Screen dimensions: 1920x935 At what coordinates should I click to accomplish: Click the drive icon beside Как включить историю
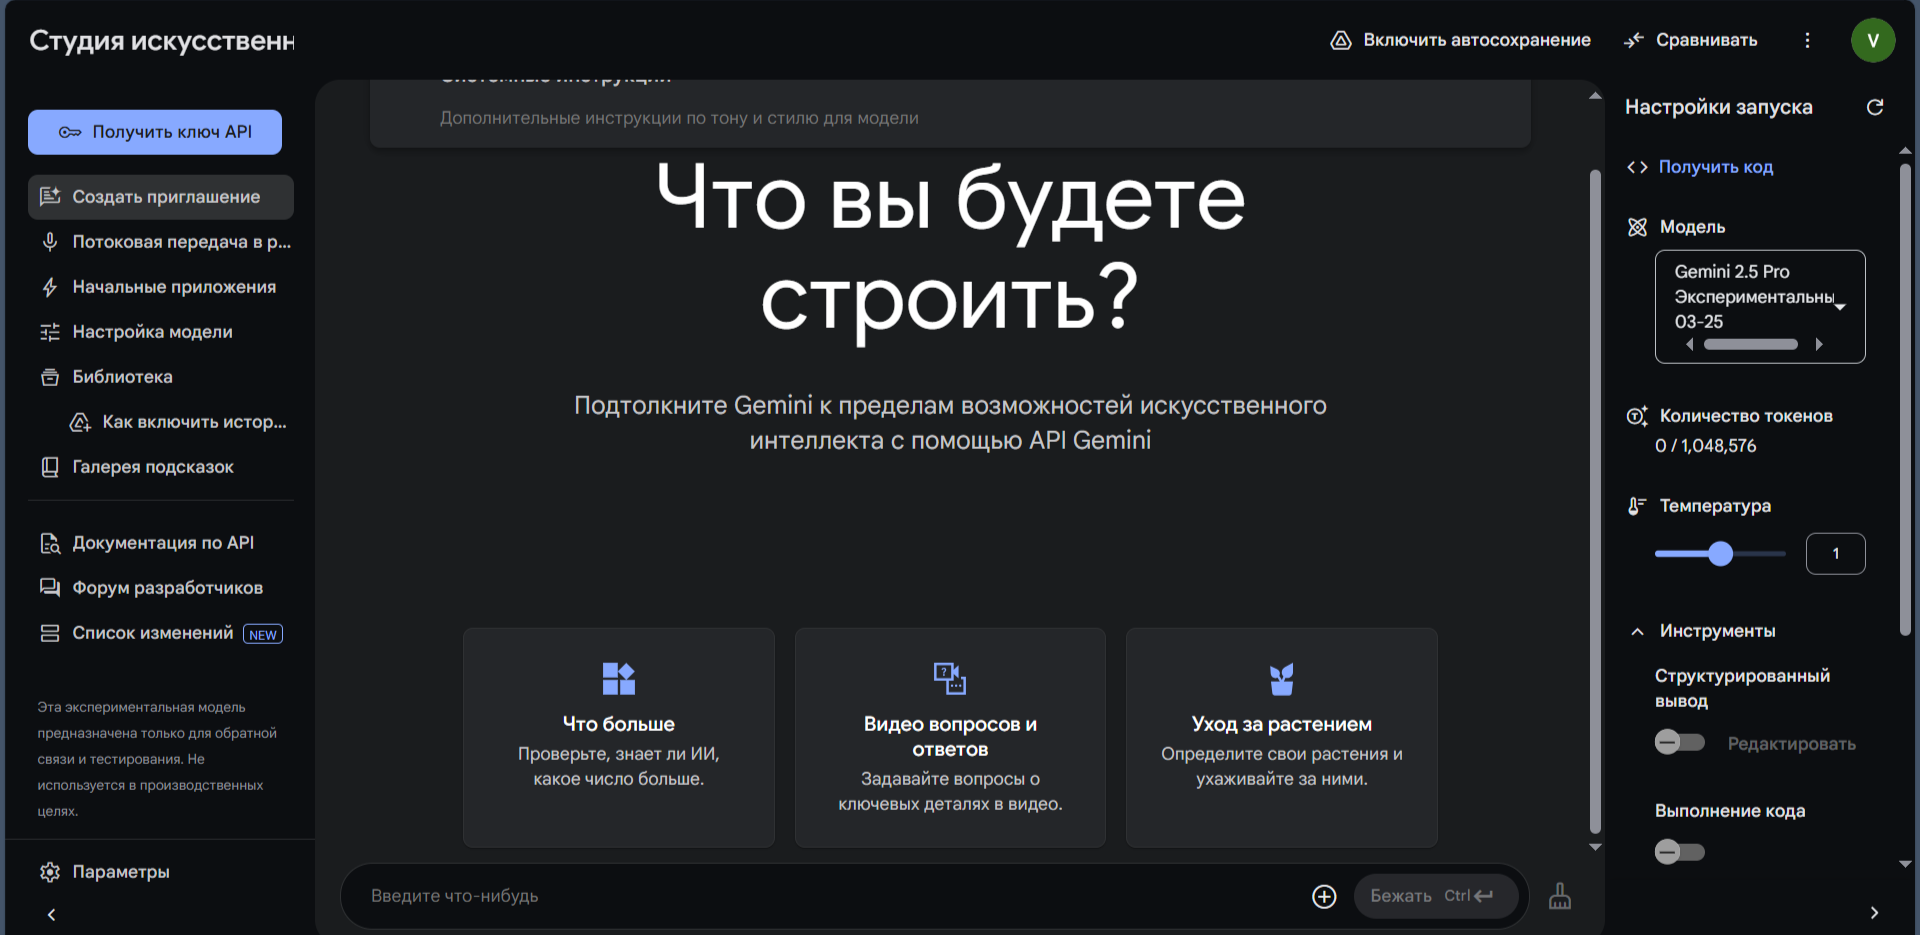click(x=80, y=422)
